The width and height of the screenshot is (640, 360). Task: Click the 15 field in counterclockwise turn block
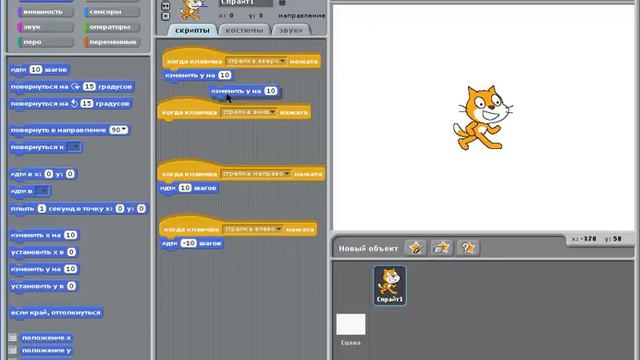(x=87, y=104)
